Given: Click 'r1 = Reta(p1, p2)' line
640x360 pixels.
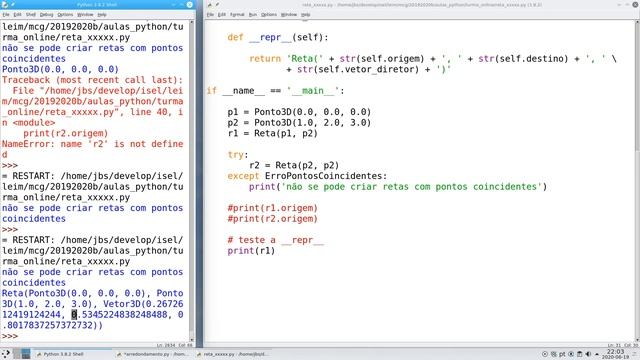Looking at the screenshot, I should point(273,133).
